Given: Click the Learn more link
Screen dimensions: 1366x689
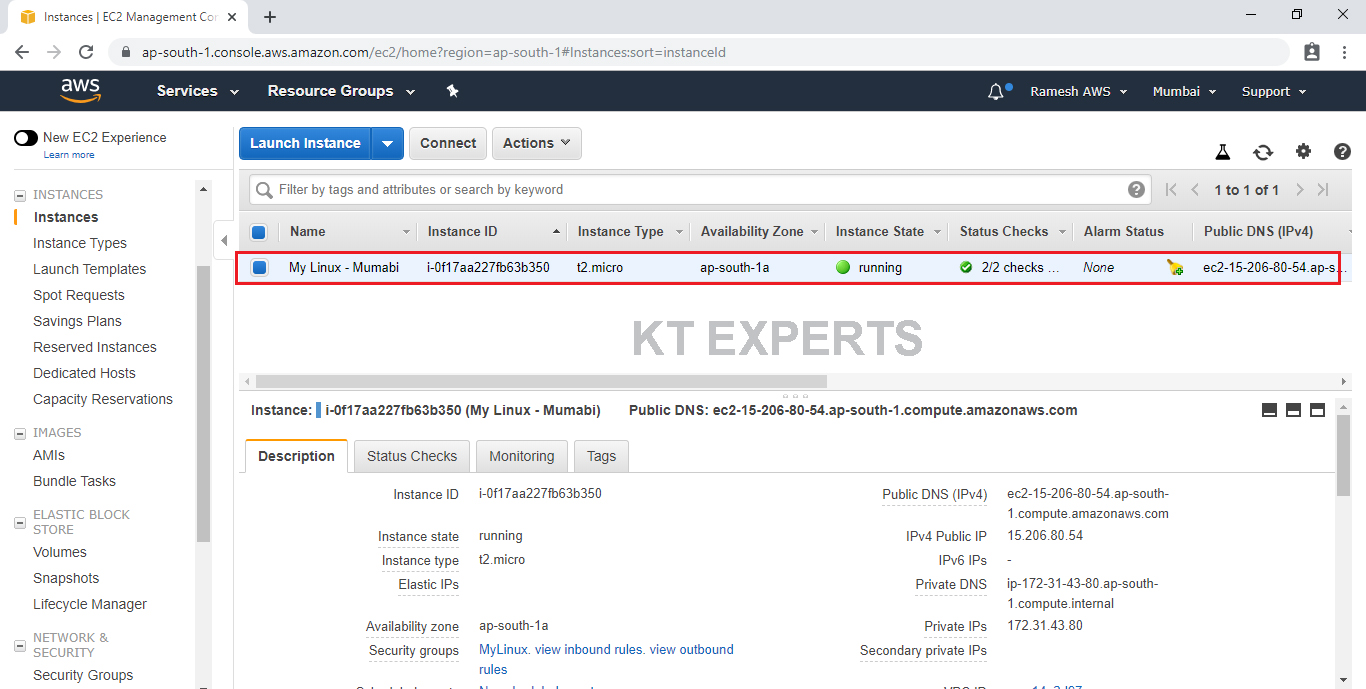Looking at the screenshot, I should click(69, 155).
